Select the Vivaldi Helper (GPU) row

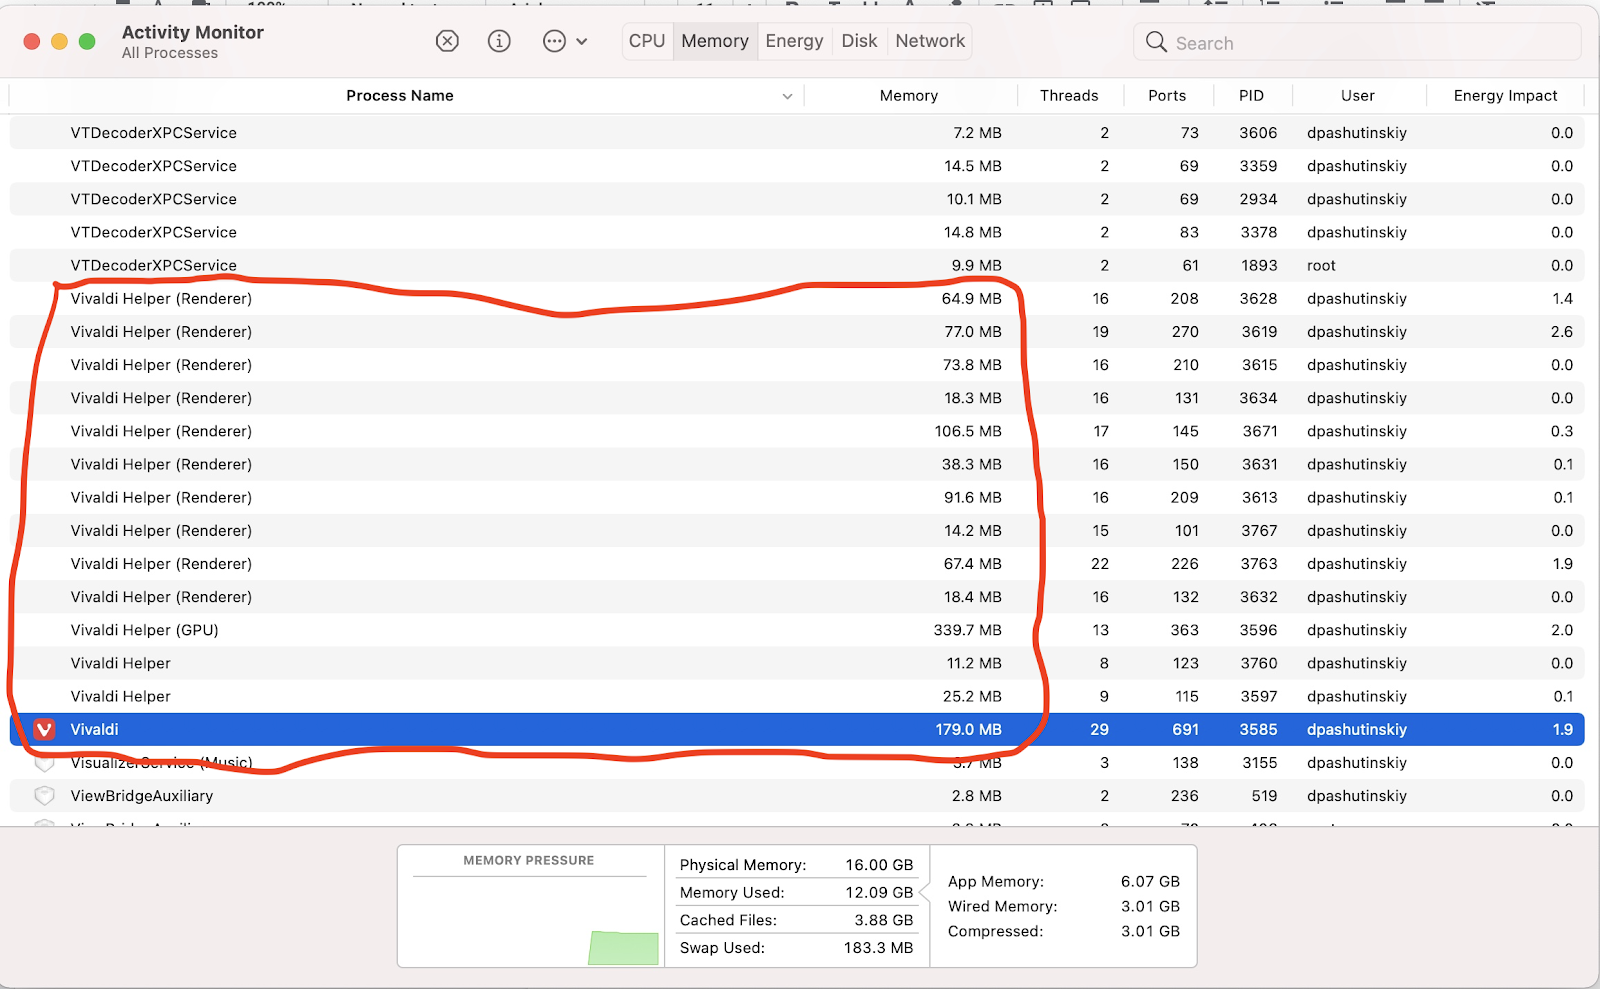pyautogui.click(x=797, y=630)
